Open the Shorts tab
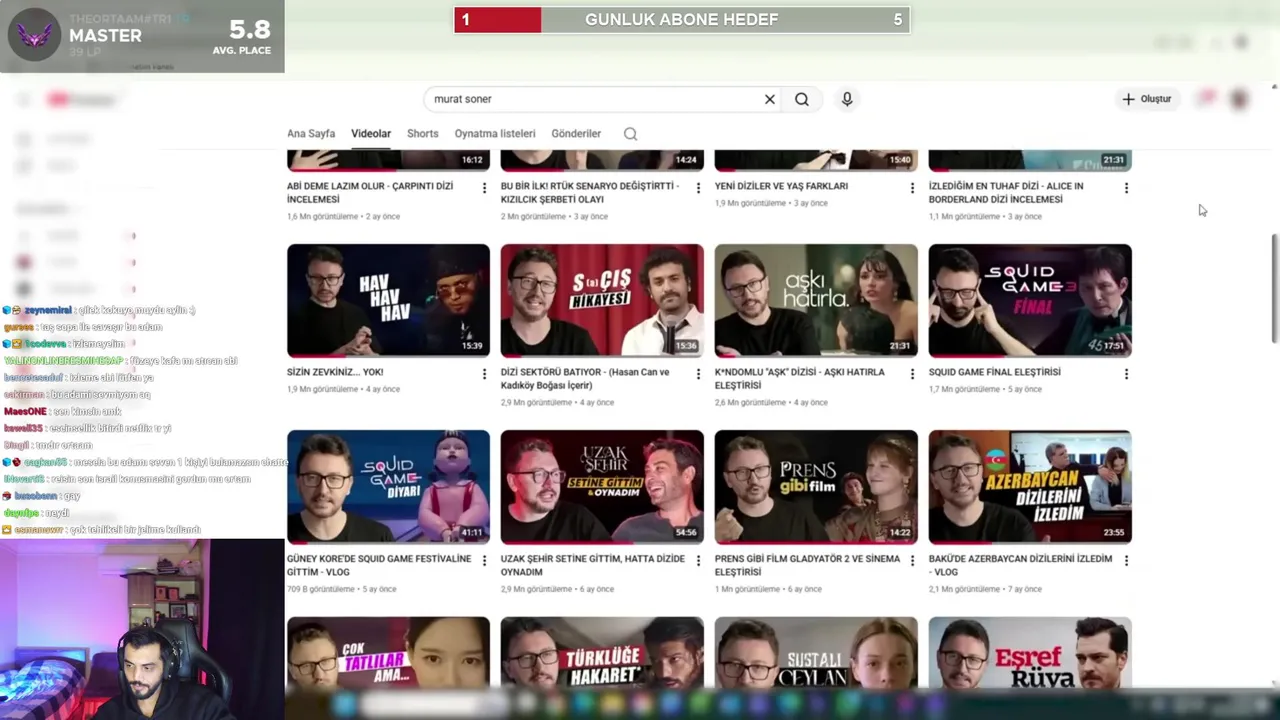The height and width of the screenshot is (720, 1280). [x=423, y=133]
